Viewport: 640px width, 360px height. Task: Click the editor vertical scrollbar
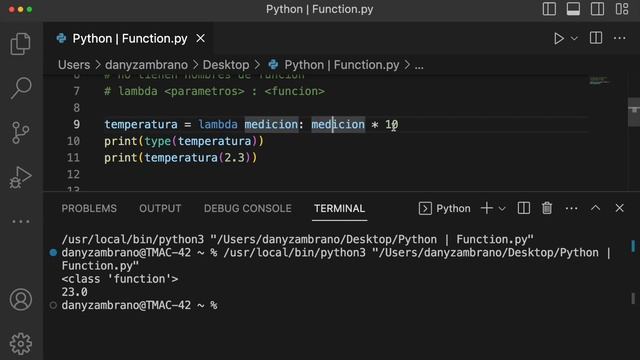point(633,112)
